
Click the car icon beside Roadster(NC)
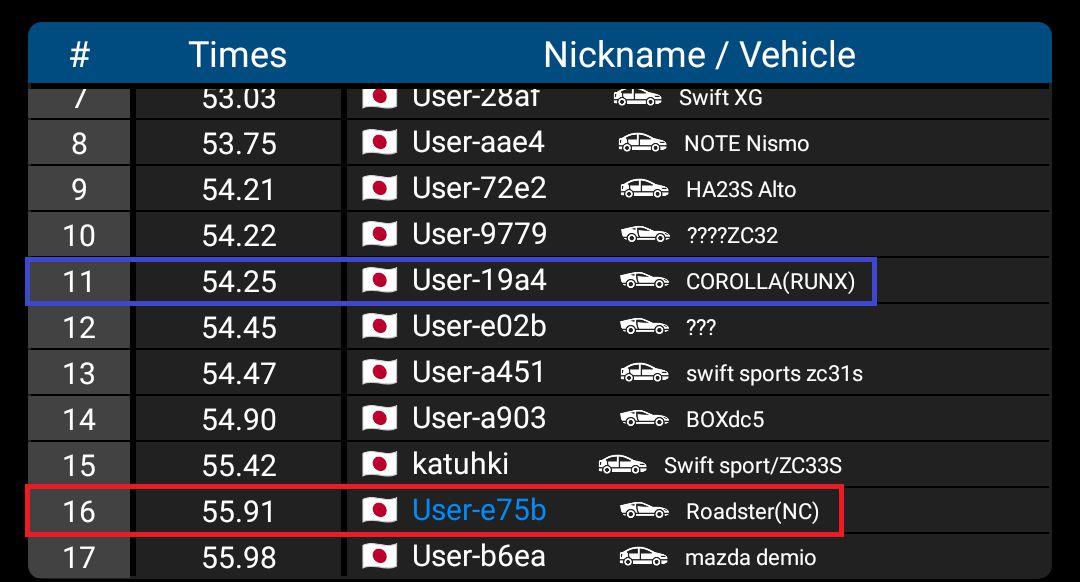[x=644, y=511]
